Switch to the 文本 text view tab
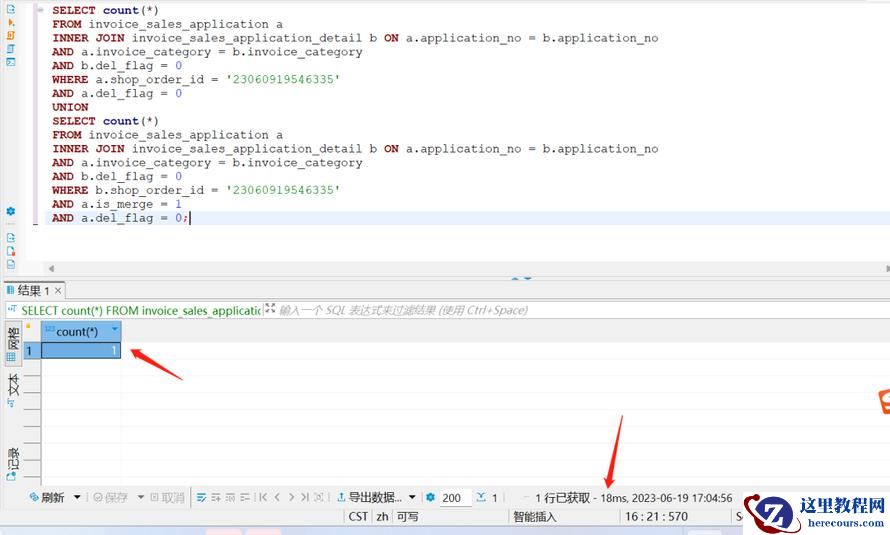Screen dimensions: 890x535 pos(12,389)
